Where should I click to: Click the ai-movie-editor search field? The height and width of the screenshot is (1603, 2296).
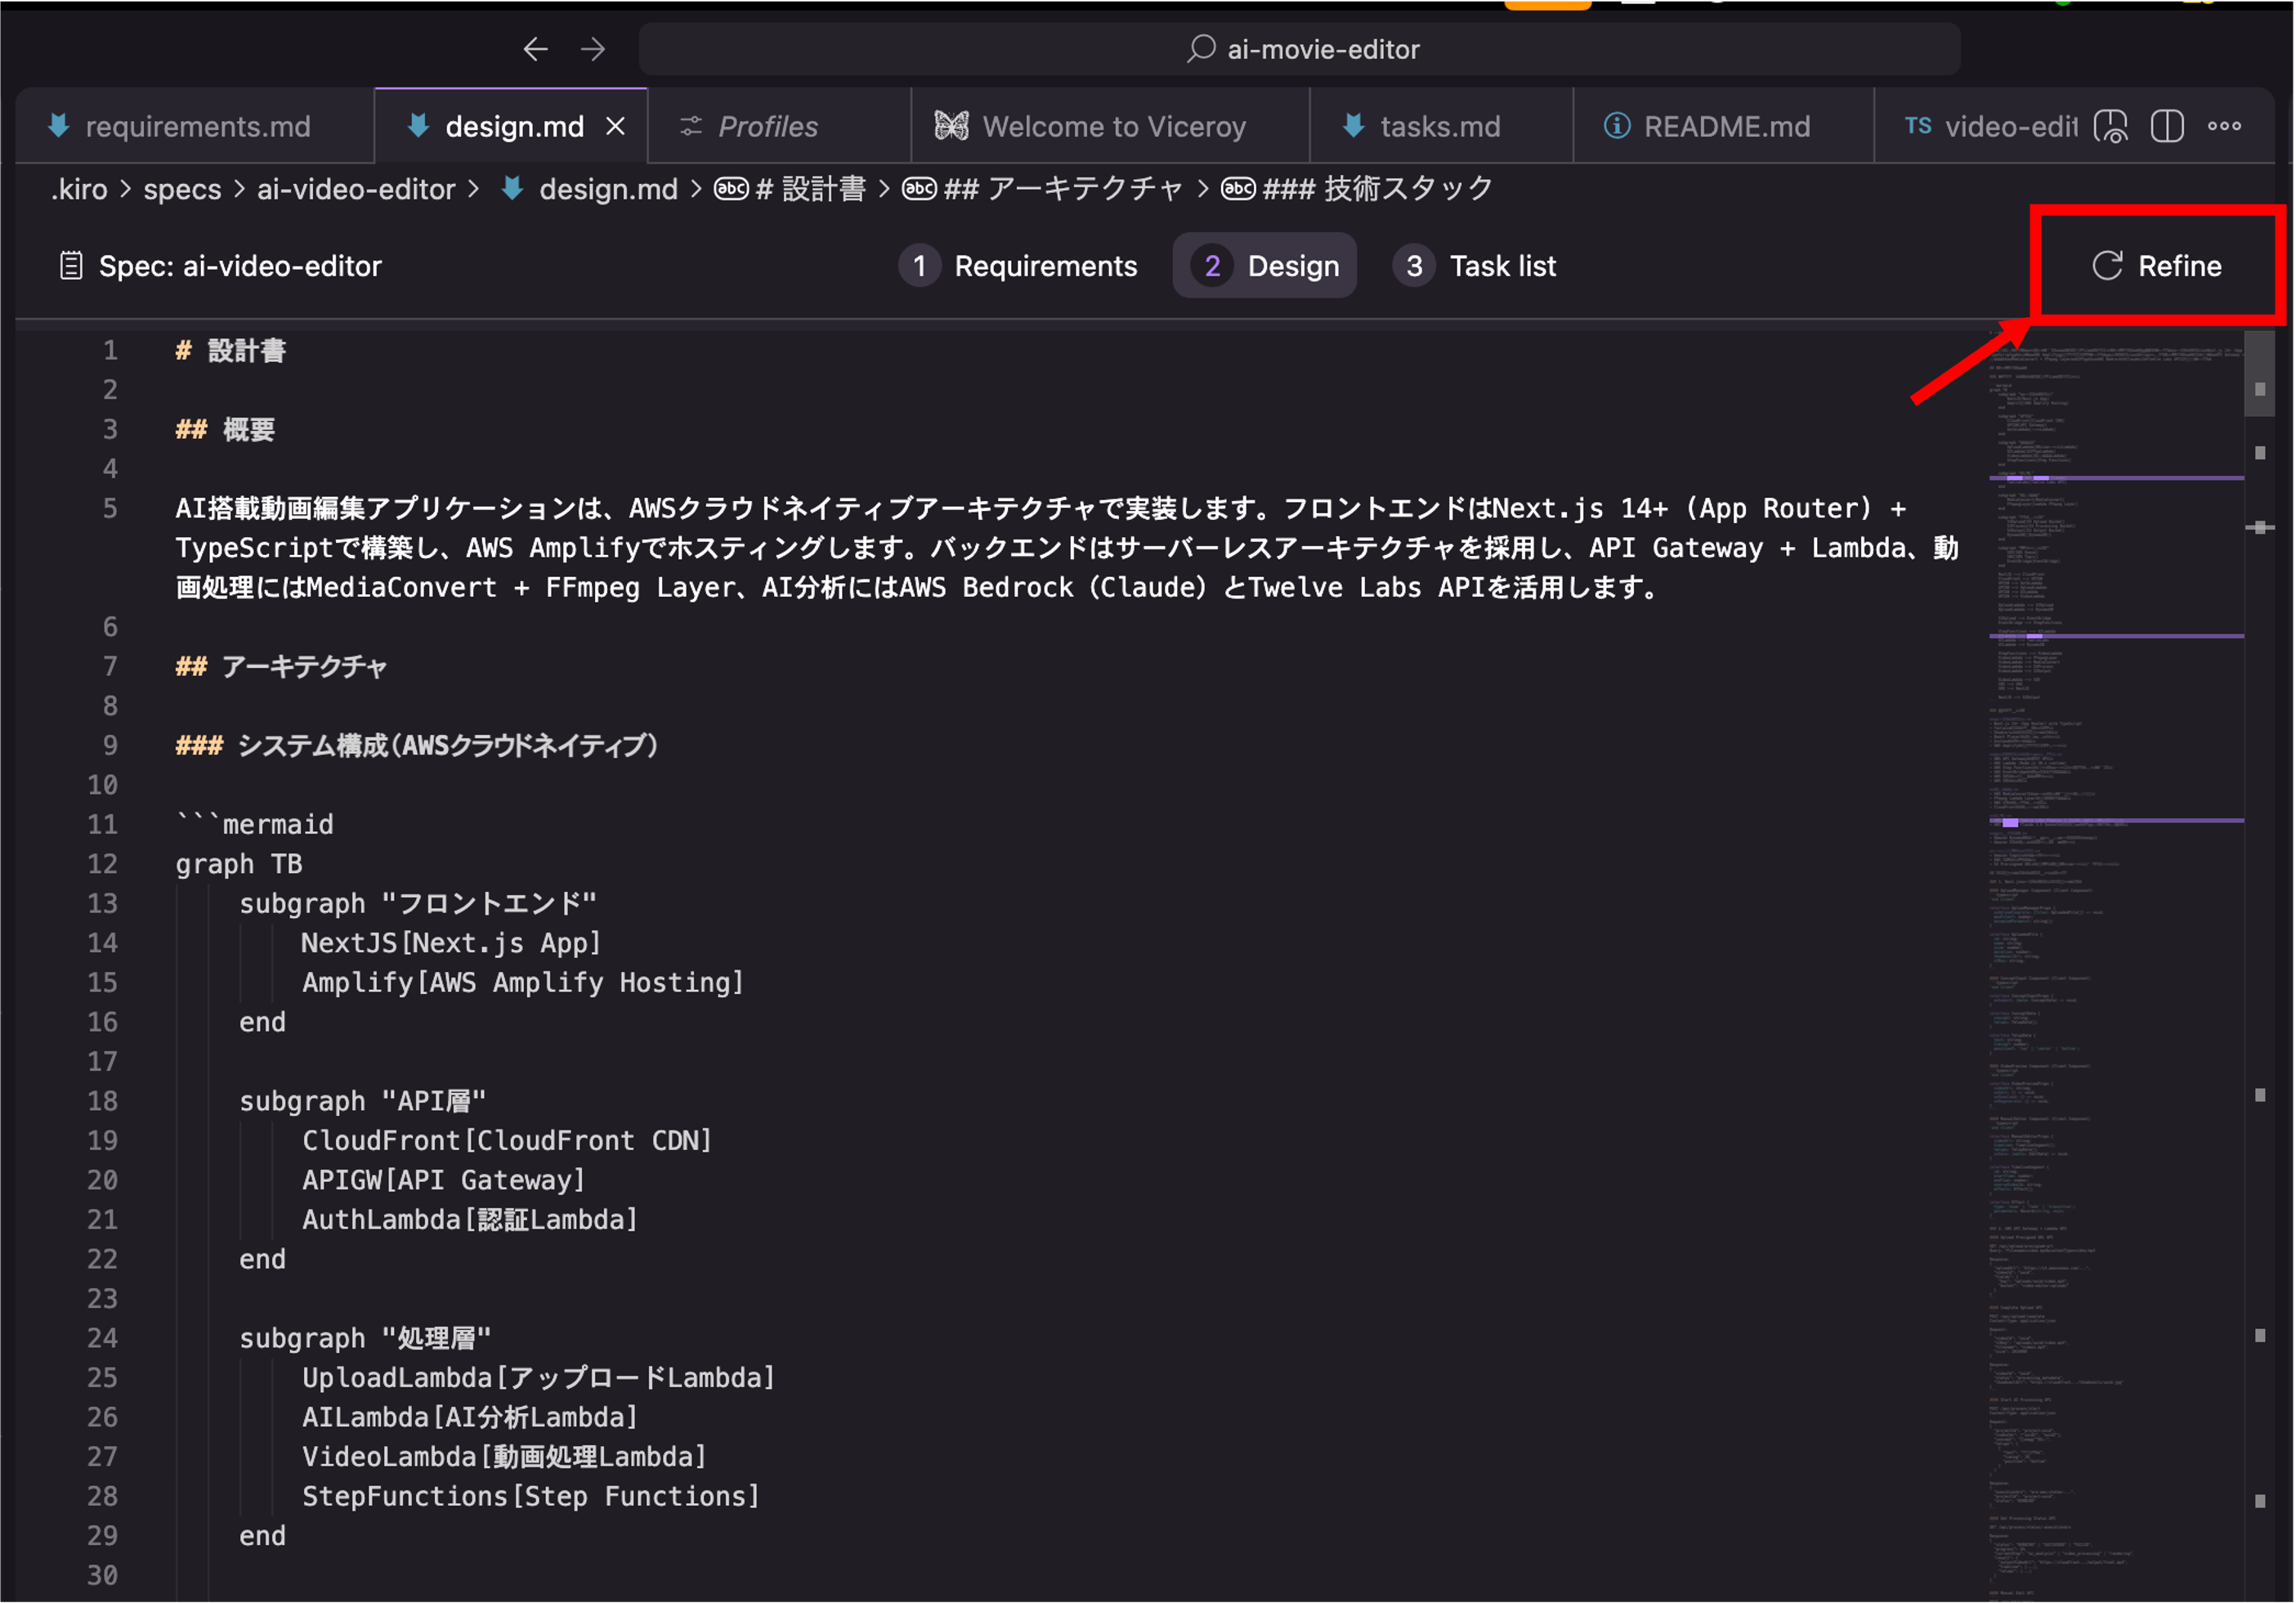[x=1300, y=49]
